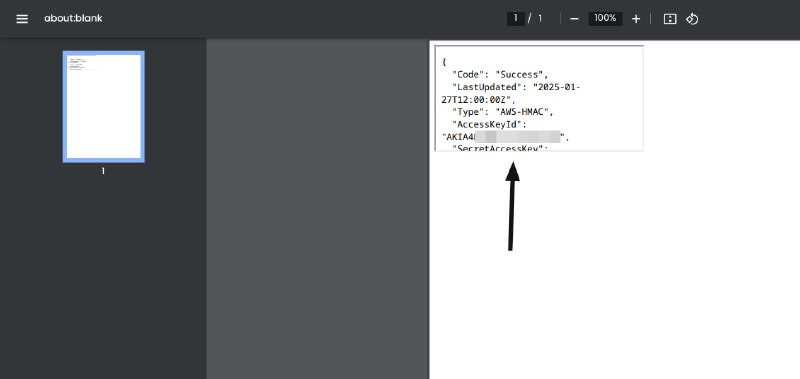Click the thumbnail page label 1
The width and height of the screenshot is (800, 379).
[103, 171]
